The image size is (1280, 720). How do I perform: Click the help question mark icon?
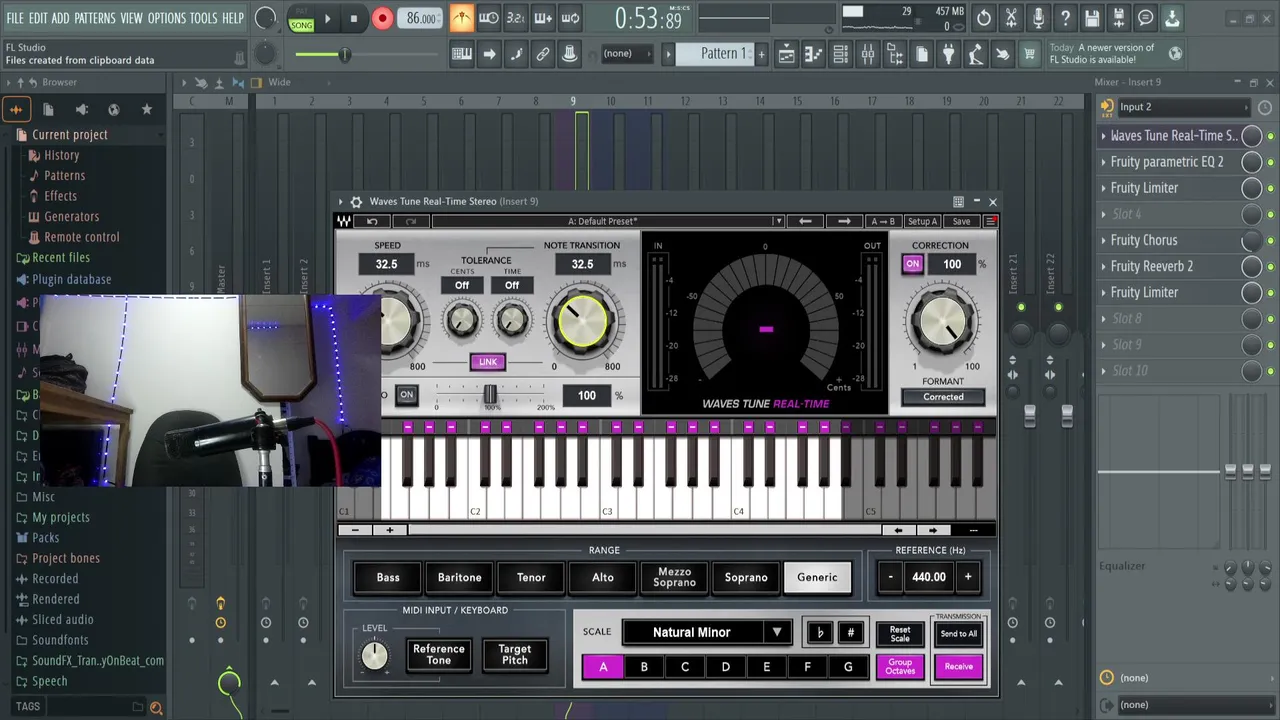[1065, 18]
